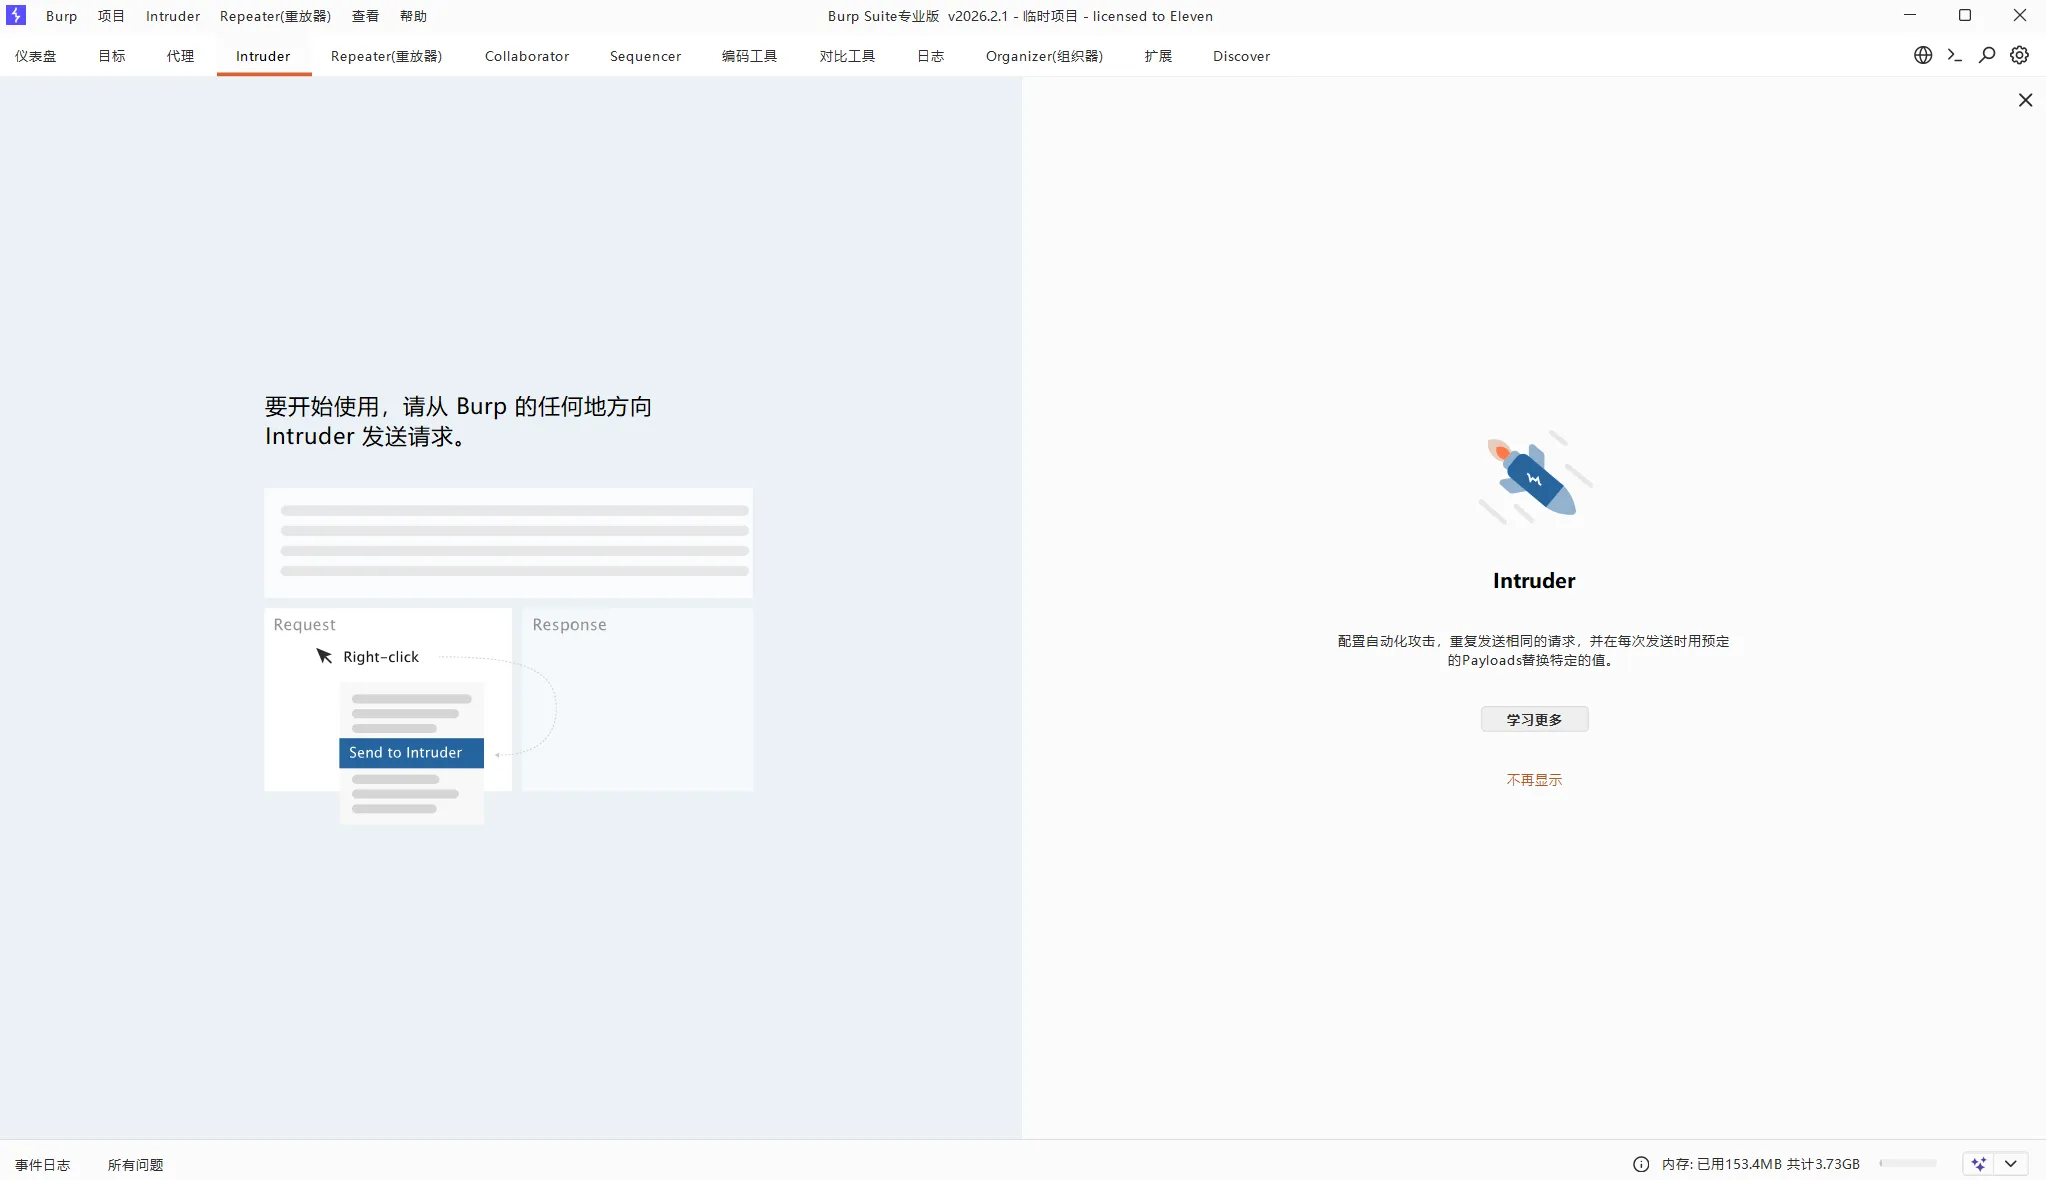Click the magnifier search icon
Screen dimensions: 2046x1180
point(1987,56)
